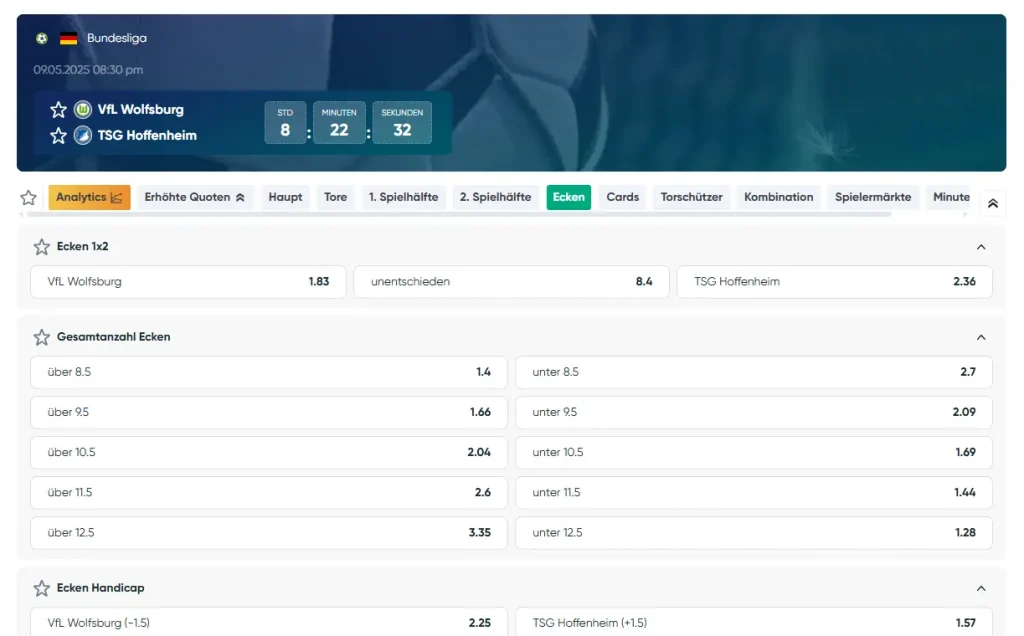The height and width of the screenshot is (636, 1024).
Task: Click the TSG Hoffenheim club logo
Action: tap(83, 136)
